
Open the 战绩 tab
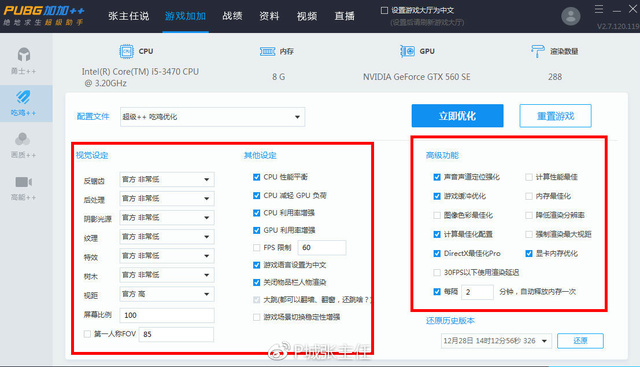(x=232, y=16)
